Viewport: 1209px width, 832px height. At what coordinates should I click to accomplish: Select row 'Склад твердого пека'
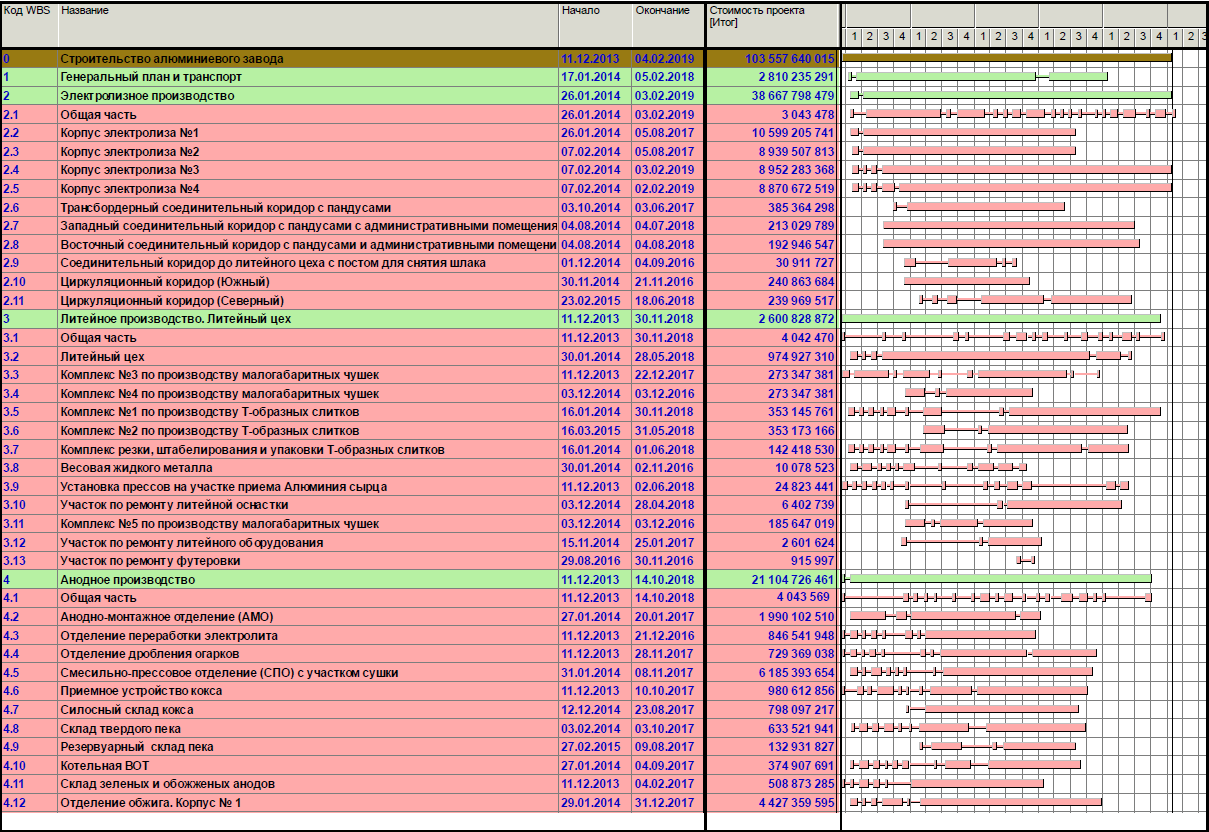[419, 728]
